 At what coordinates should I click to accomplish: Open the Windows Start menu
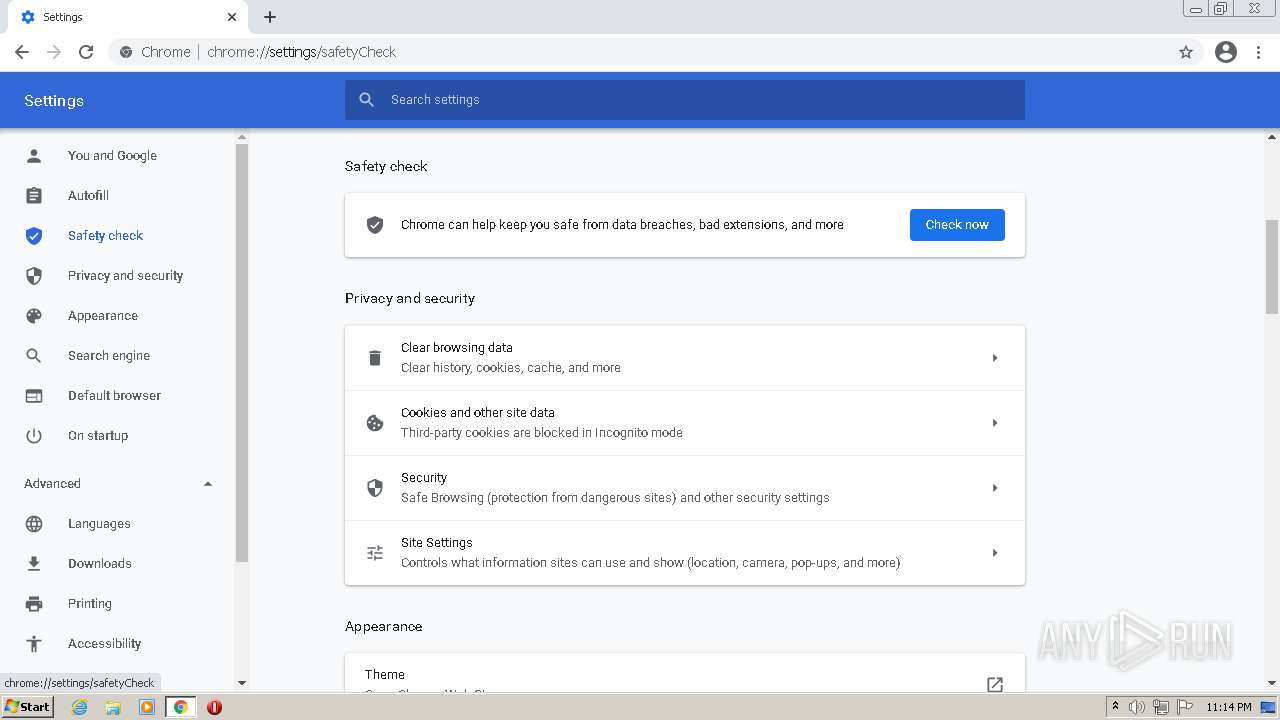pyautogui.click(x=28, y=706)
